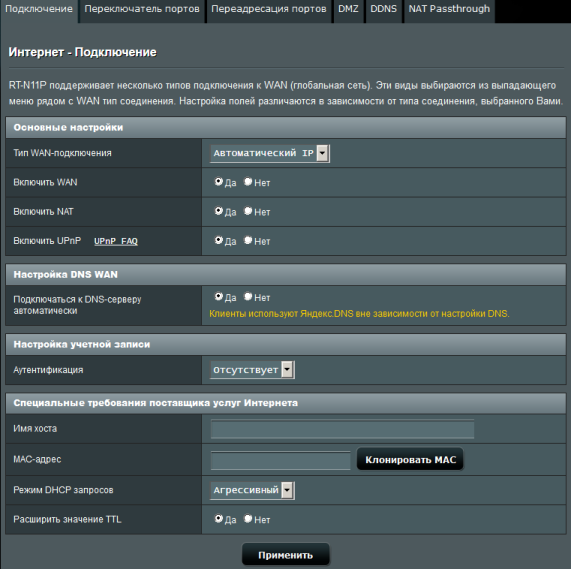571x569 pixels.
Task: Click the Интернет - Подключение page title
Action: [83, 52]
